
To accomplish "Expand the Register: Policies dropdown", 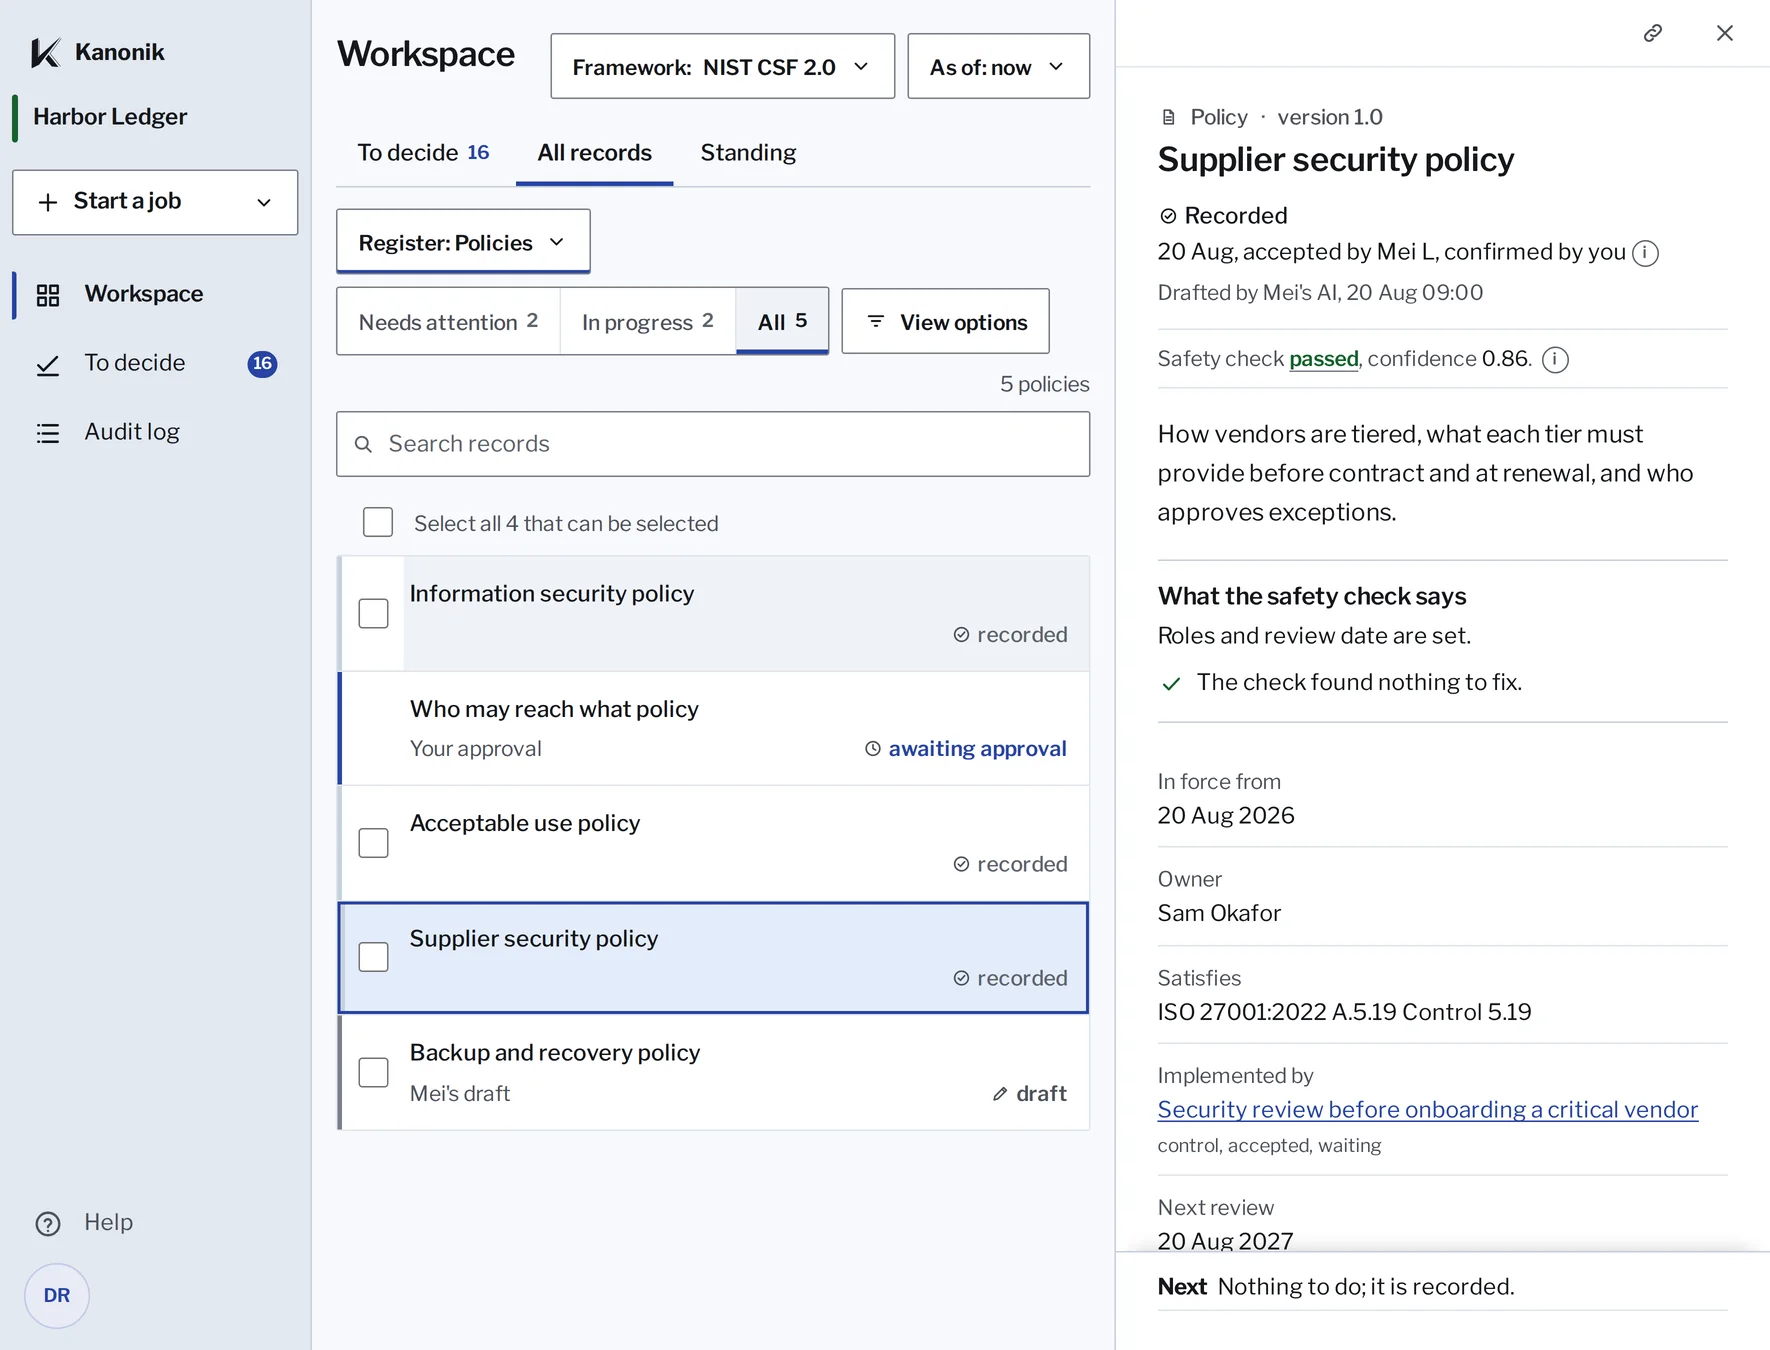I will (463, 241).
